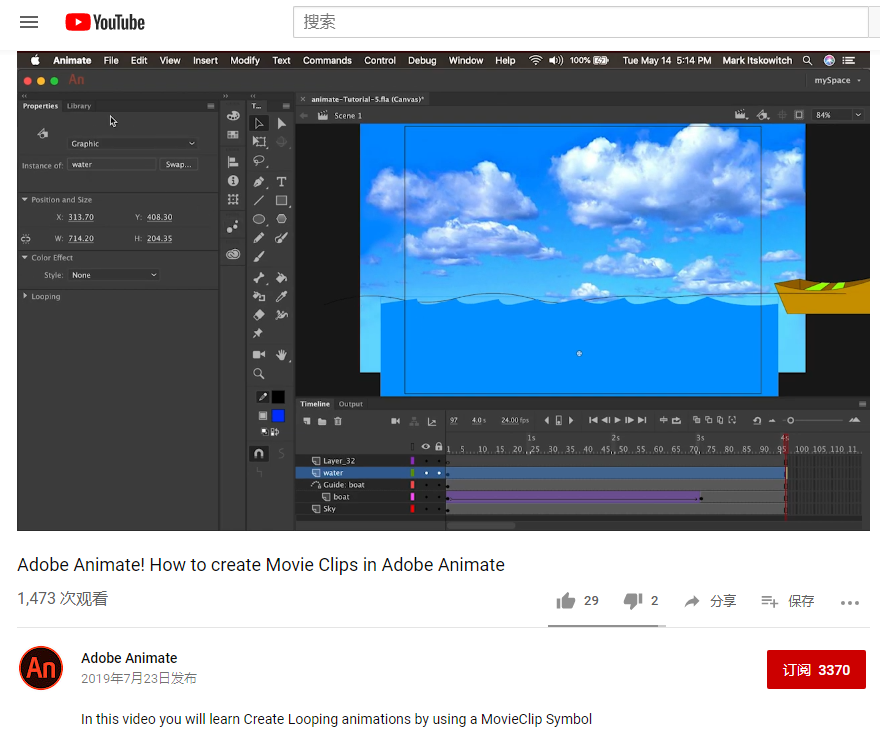The image size is (880, 743).
Task: Save the video via 保存
Action: click(x=787, y=601)
